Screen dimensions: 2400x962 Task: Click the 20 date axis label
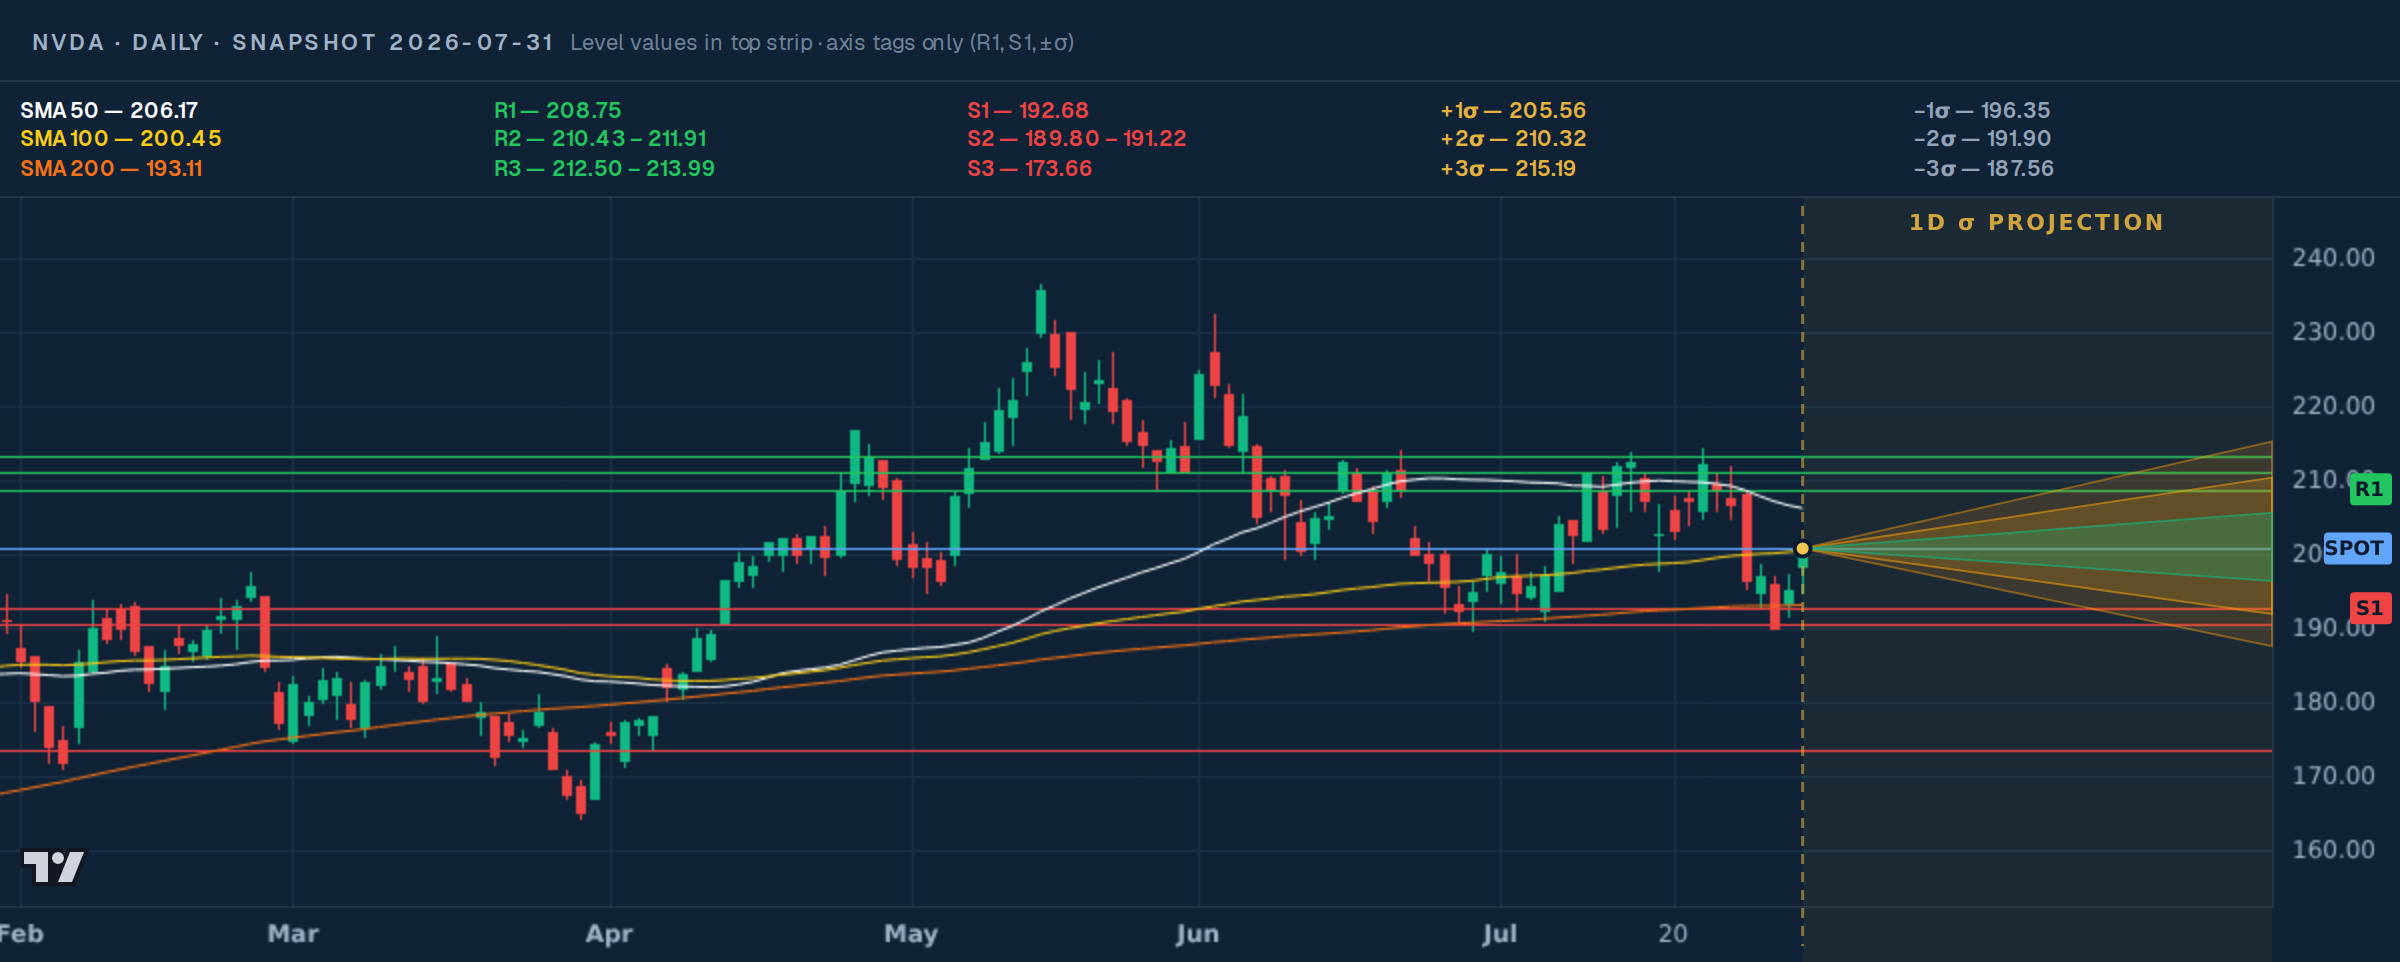[1673, 934]
